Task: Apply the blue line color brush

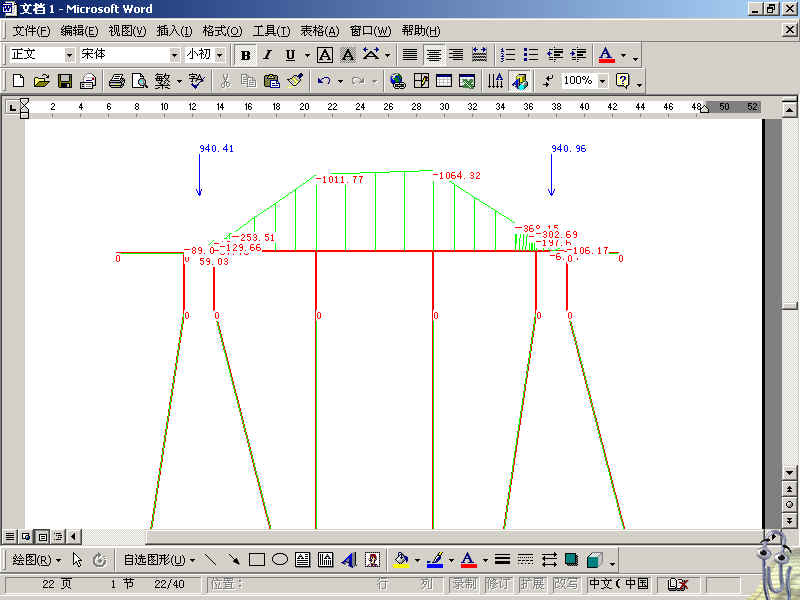Action: 435,560
